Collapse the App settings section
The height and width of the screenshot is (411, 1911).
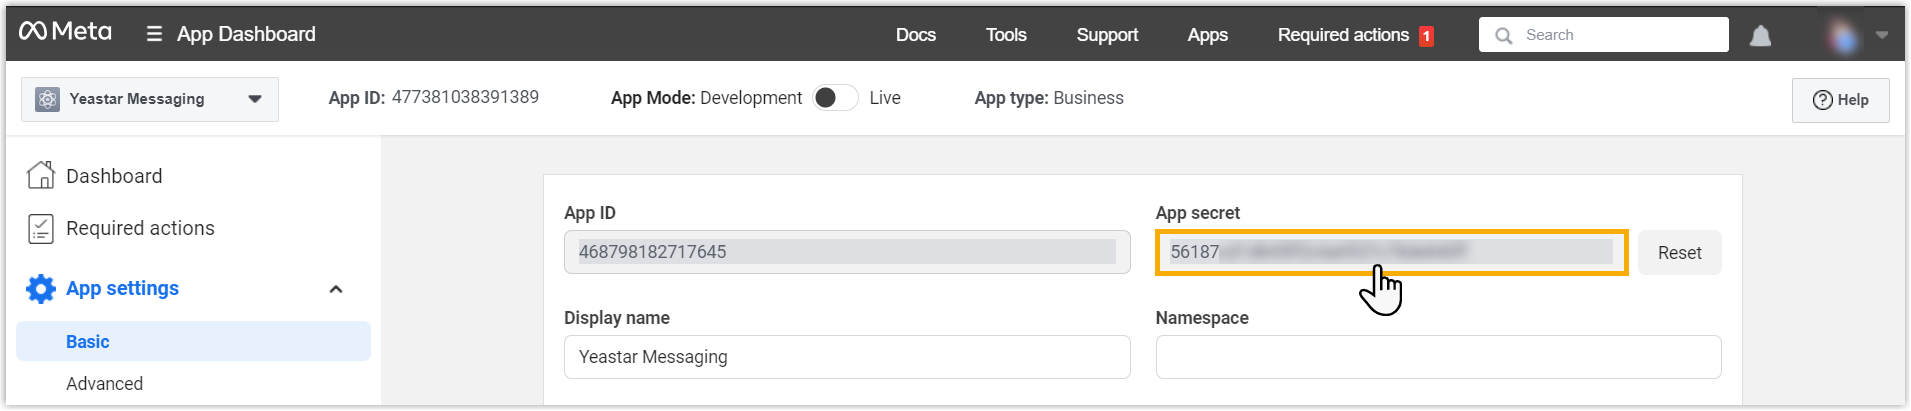(x=336, y=289)
